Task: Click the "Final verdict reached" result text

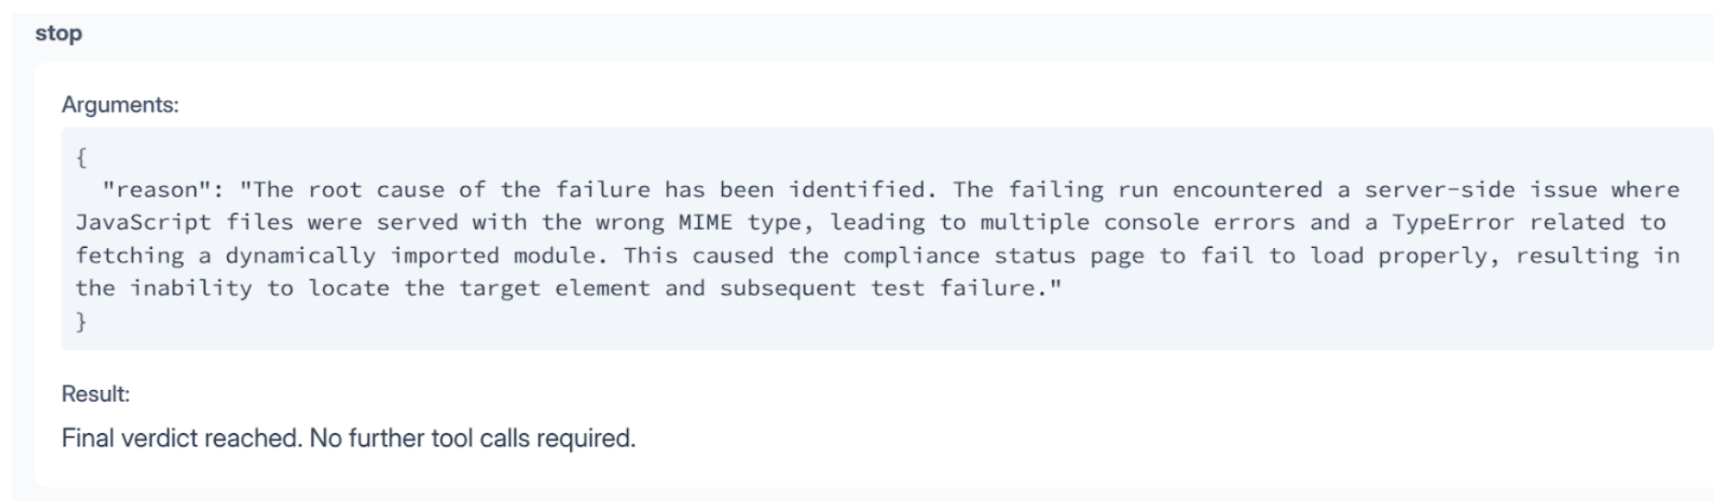Action: (x=181, y=438)
